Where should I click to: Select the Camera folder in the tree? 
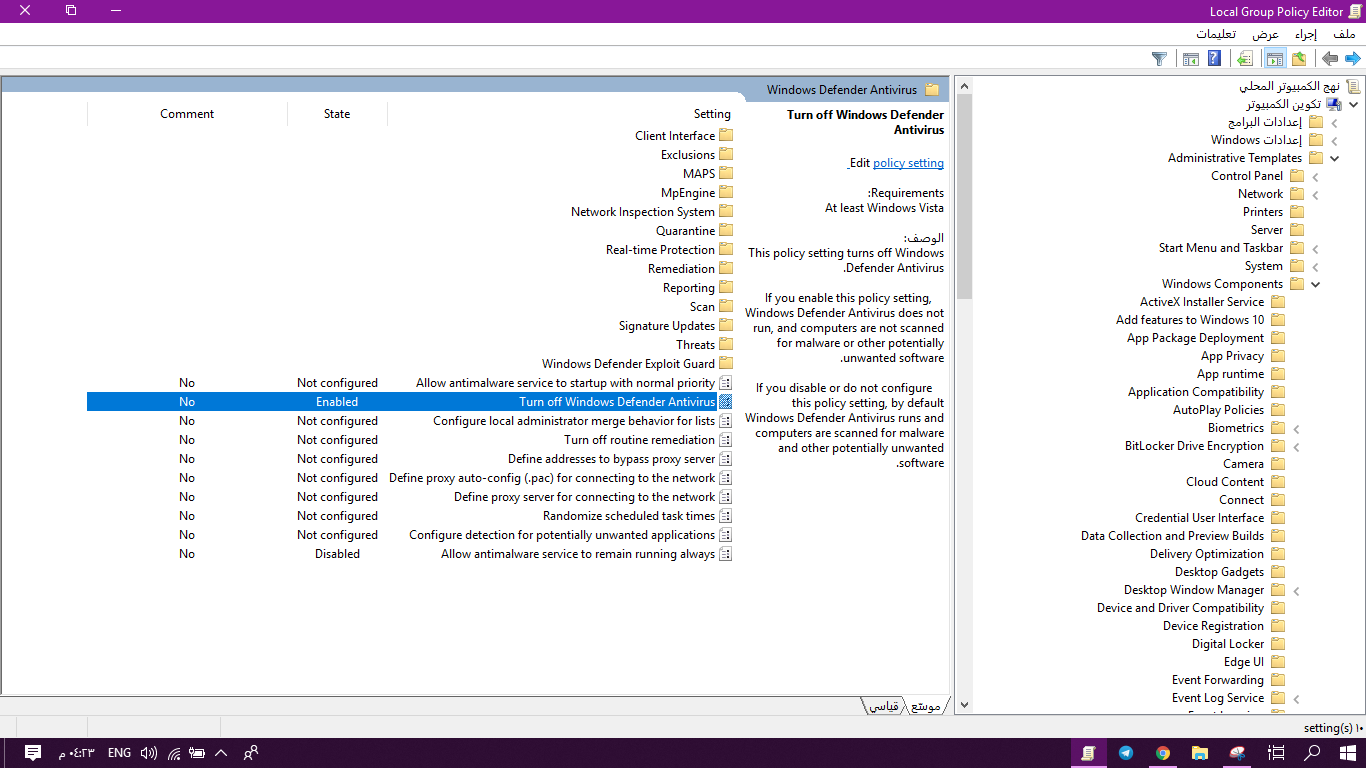1243,464
